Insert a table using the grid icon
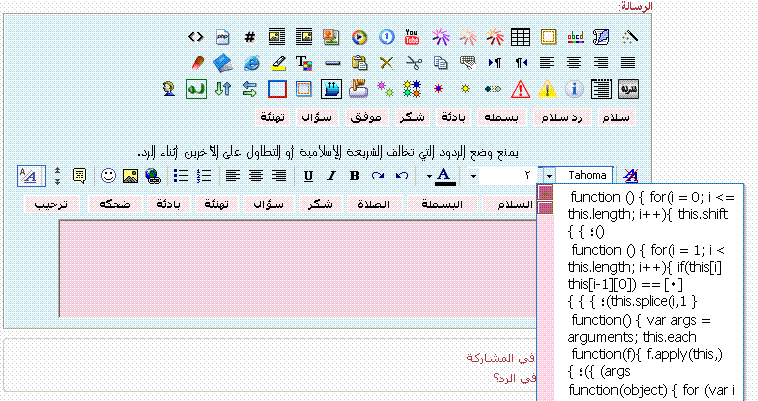 (520, 37)
